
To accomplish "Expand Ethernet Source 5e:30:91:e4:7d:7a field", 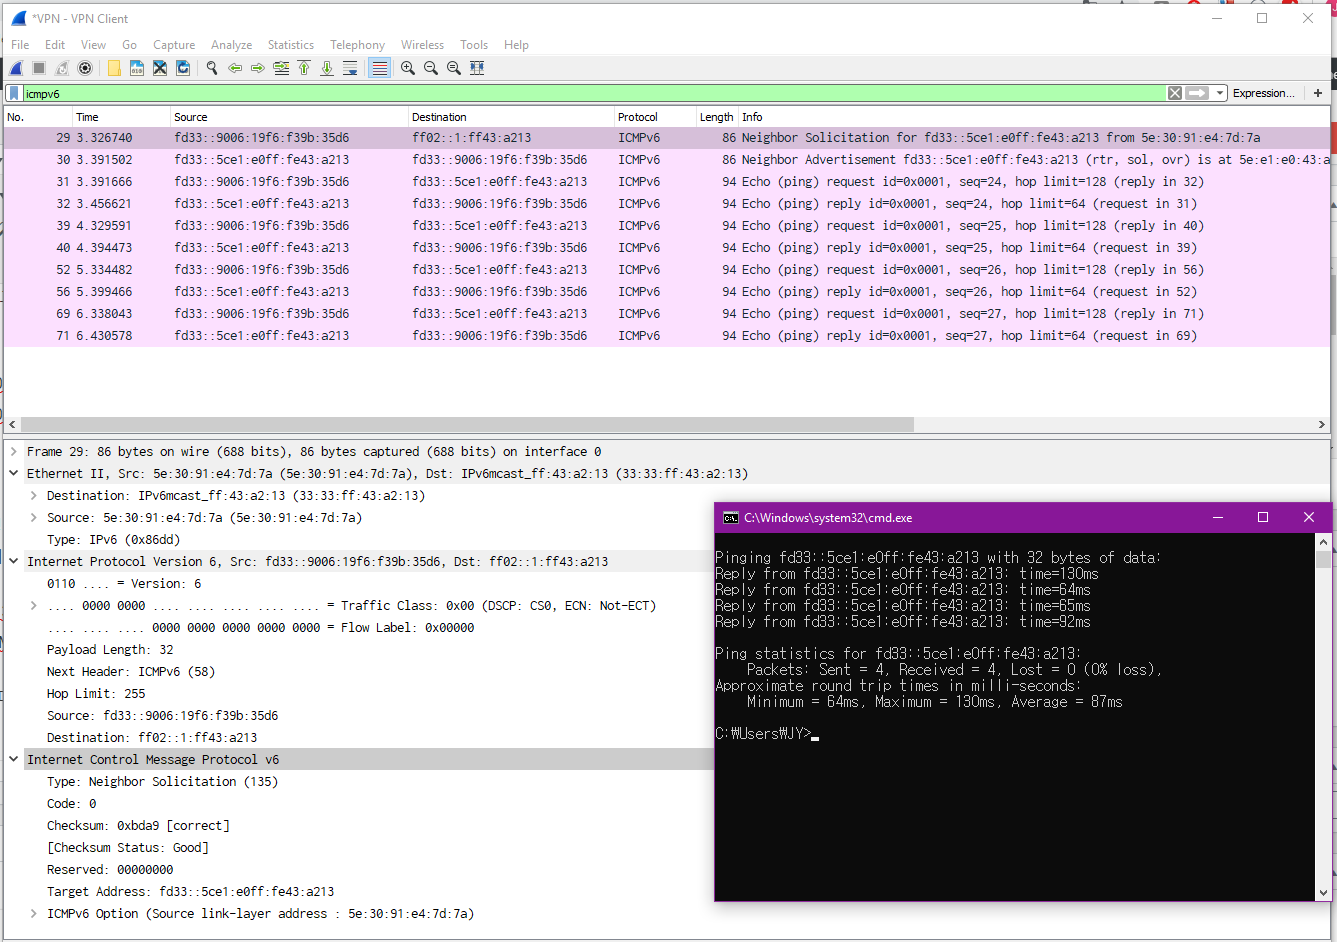I will (x=34, y=518).
